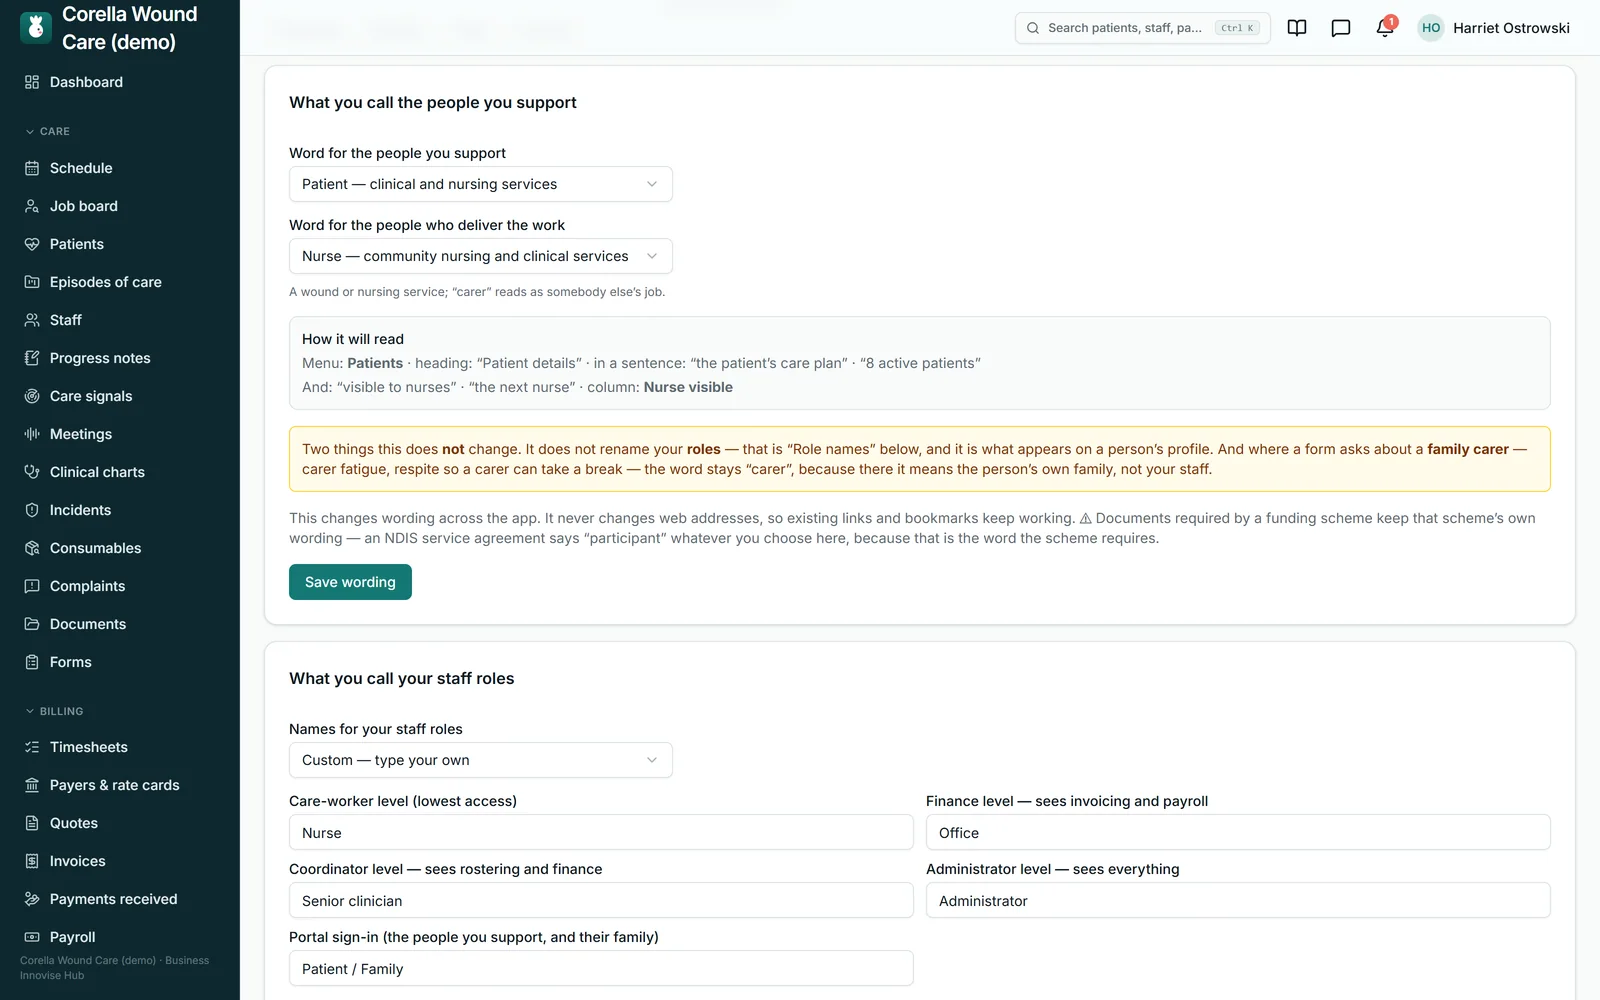1600x1000 pixels.
Task: Click the Patients heart icon
Action: click(x=32, y=244)
